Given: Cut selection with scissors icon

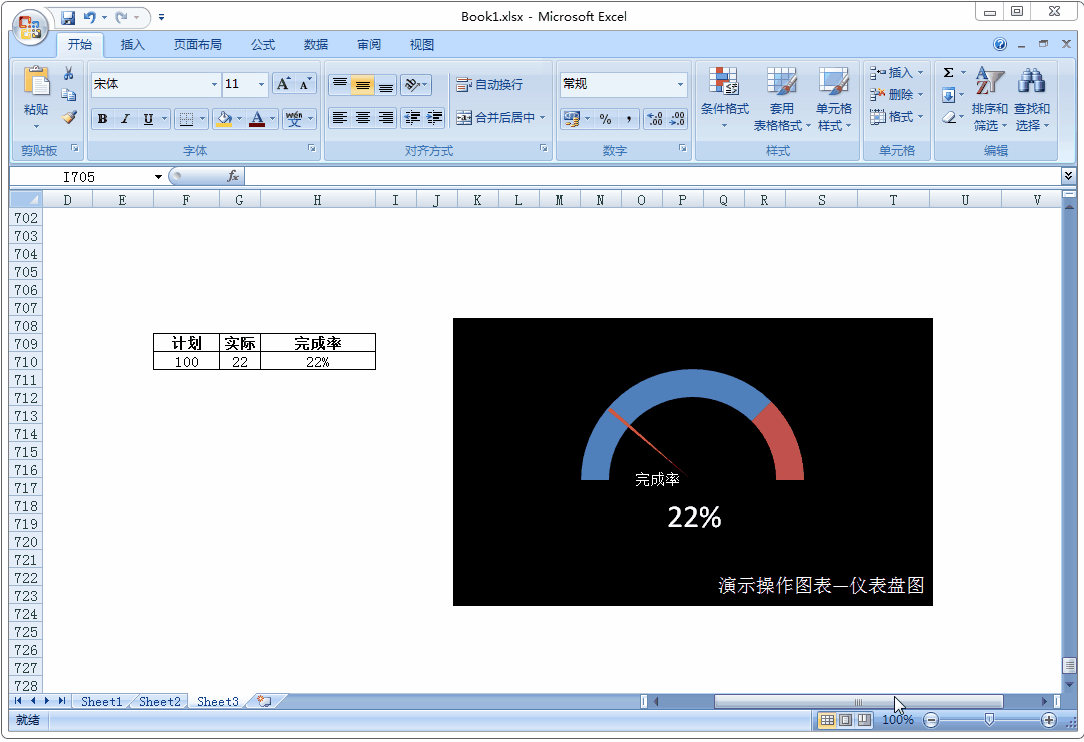Looking at the screenshot, I should point(68,74).
